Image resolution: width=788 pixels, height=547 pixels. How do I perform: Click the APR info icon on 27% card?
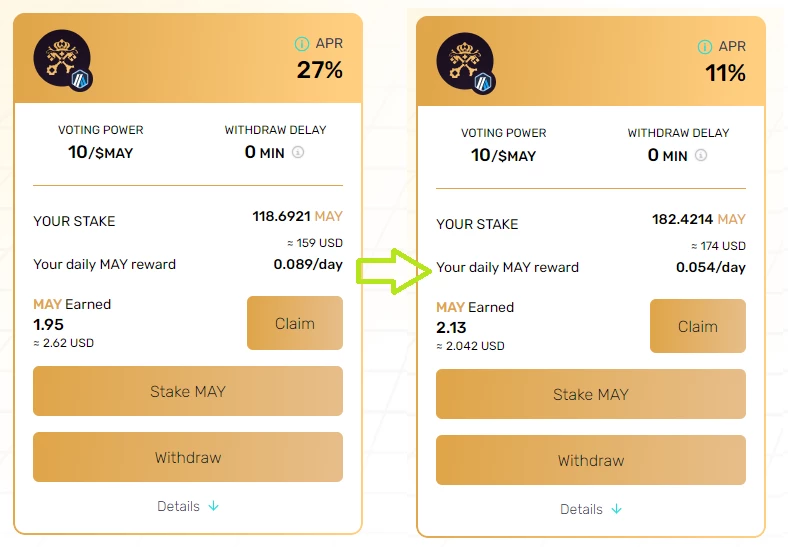(302, 44)
